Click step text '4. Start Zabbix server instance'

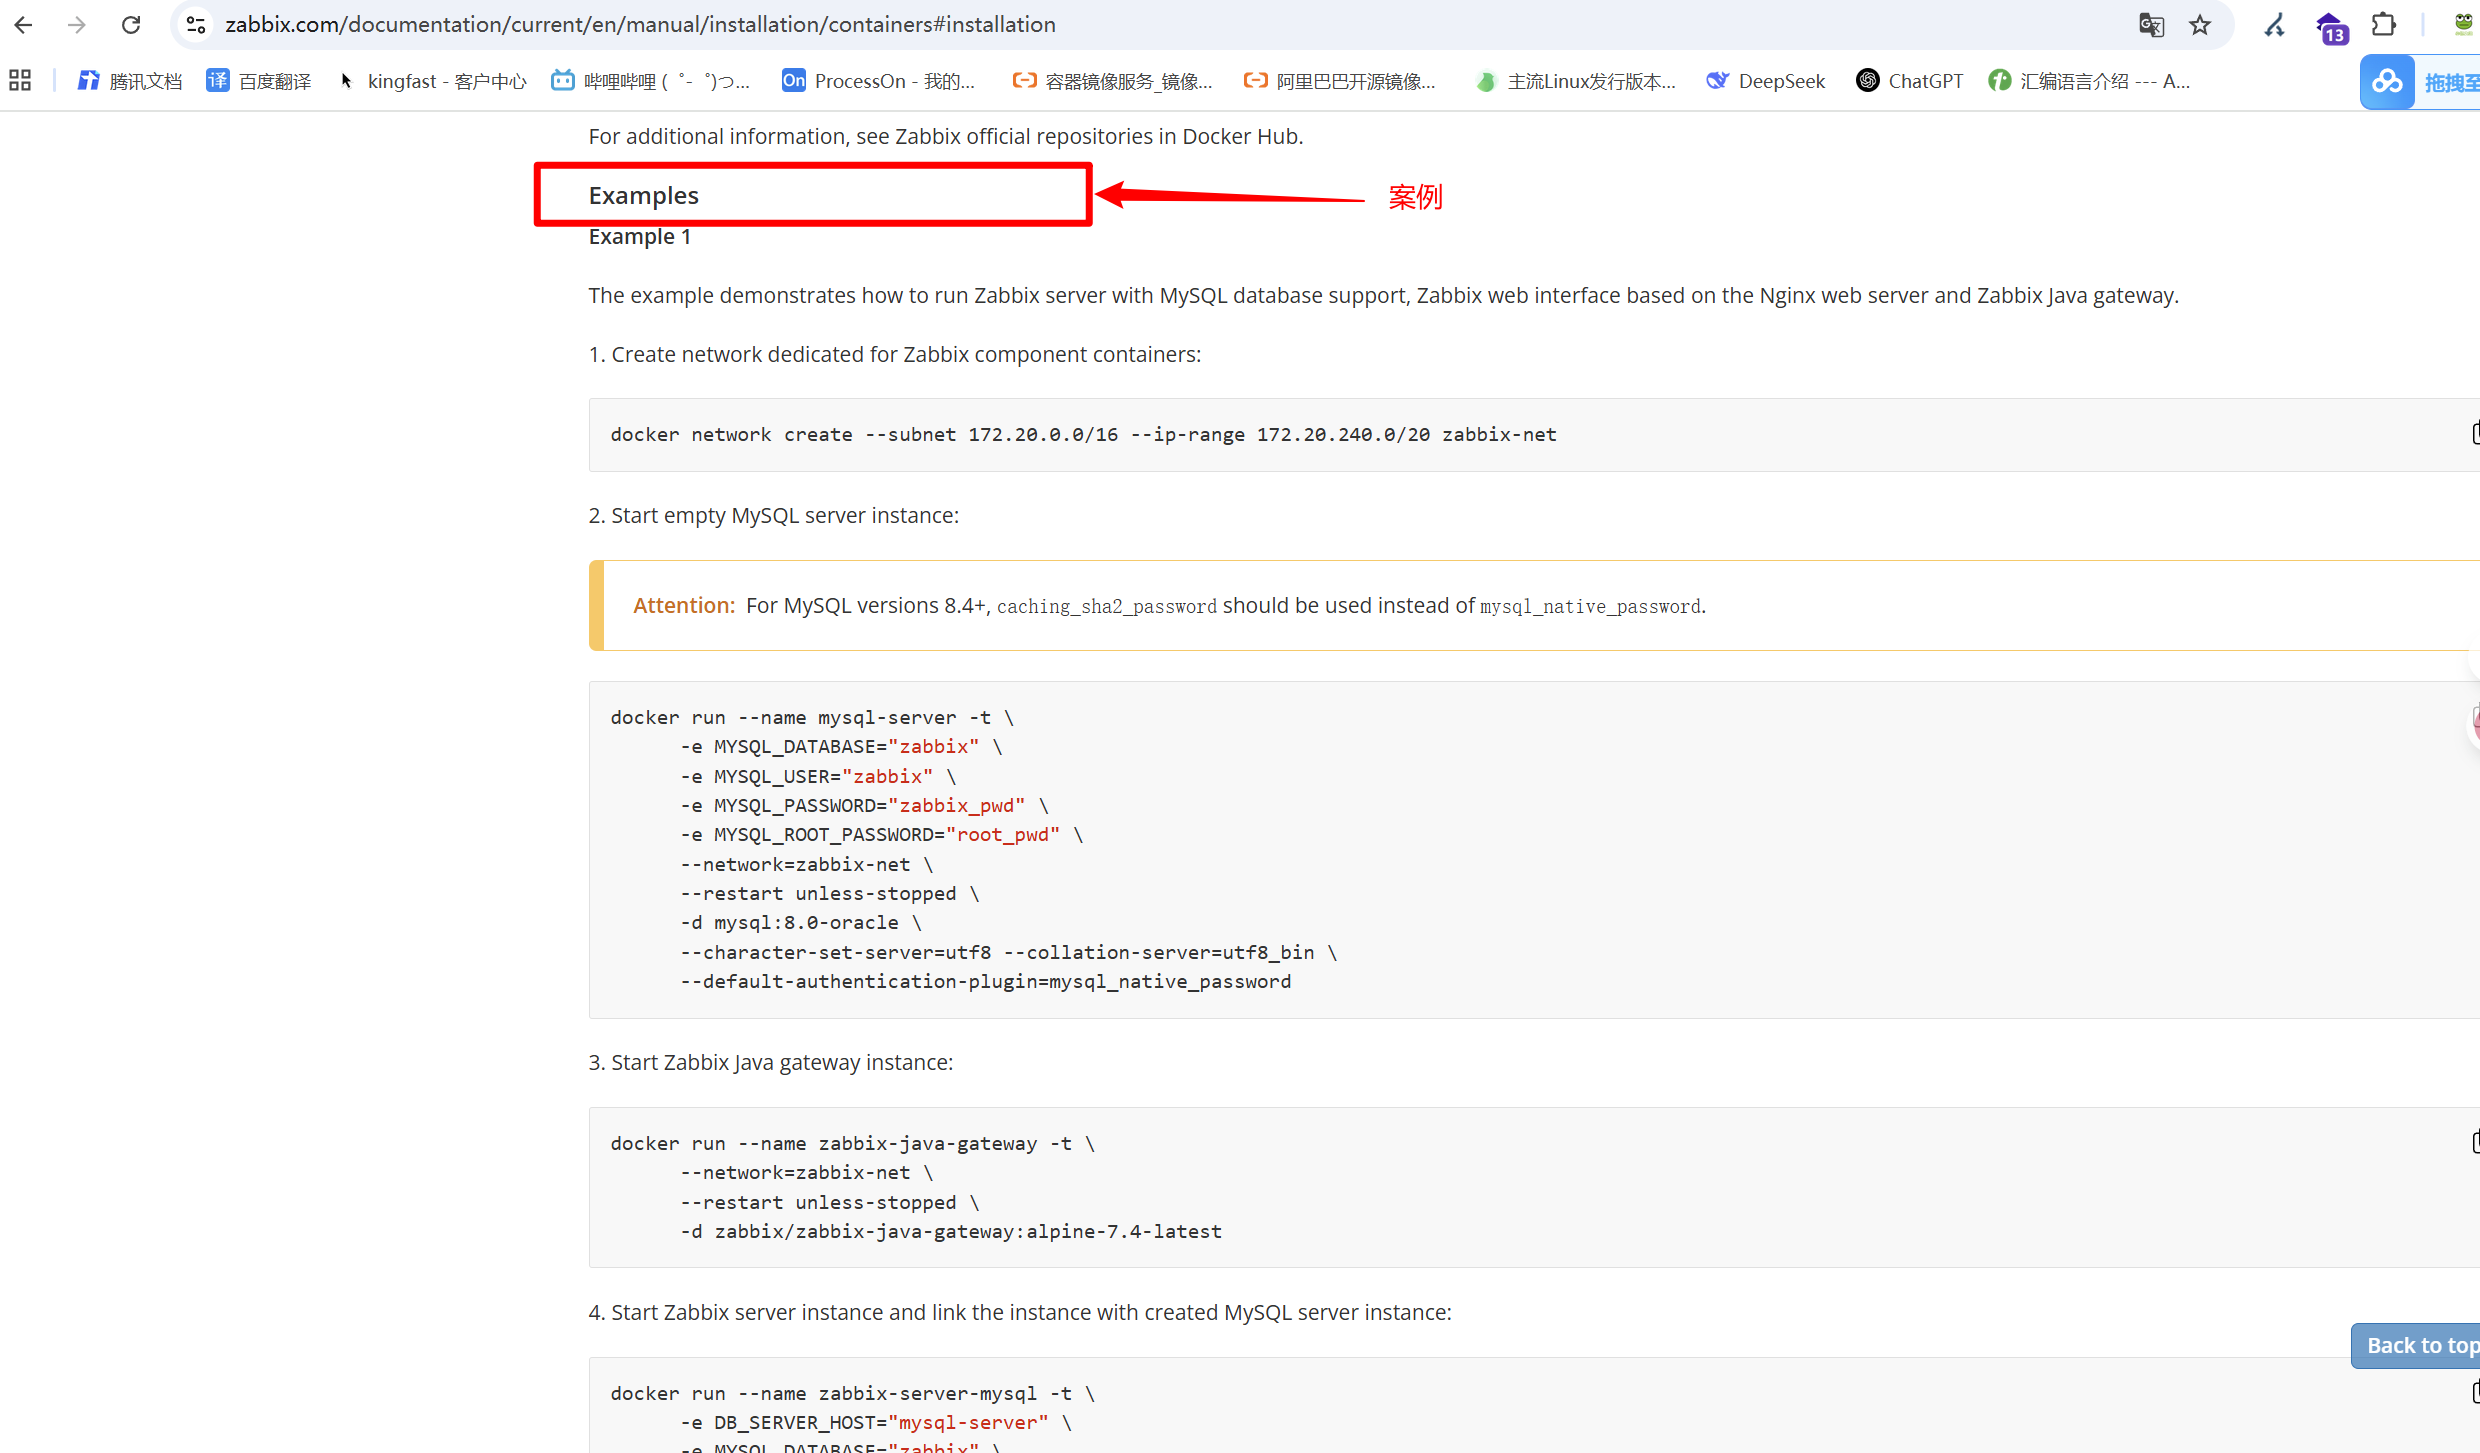coord(1020,1313)
